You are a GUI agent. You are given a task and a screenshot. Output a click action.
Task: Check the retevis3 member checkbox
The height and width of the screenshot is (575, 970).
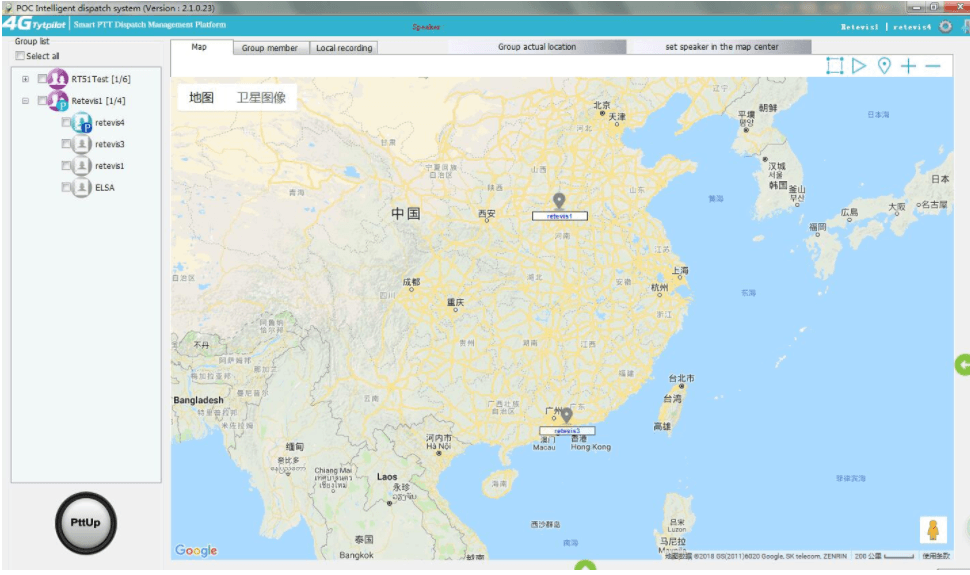click(x=66, y=144)
